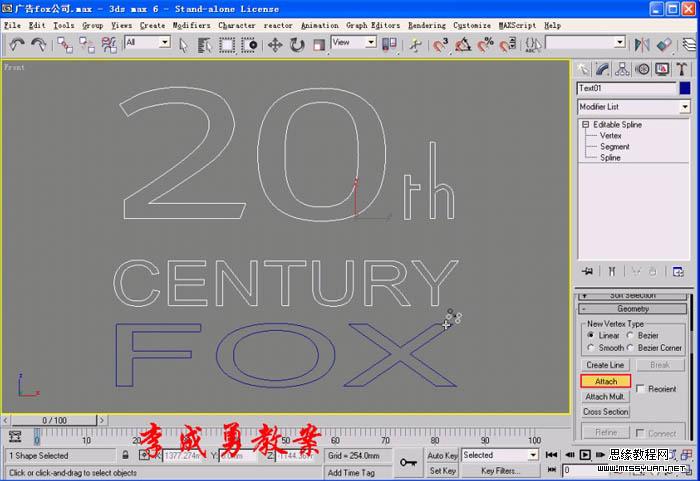Click the Use Pivot Point Center icon
This screenshot has height=481, width=700.
(x=389, y=45)
